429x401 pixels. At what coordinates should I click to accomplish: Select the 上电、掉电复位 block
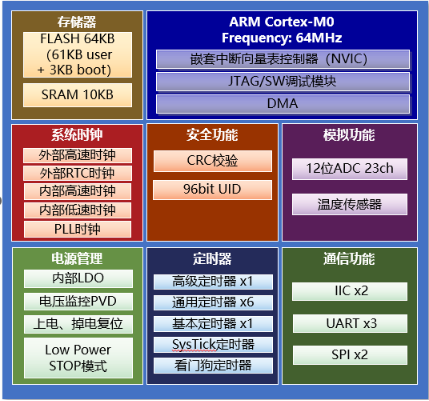[x=78, y=324]
